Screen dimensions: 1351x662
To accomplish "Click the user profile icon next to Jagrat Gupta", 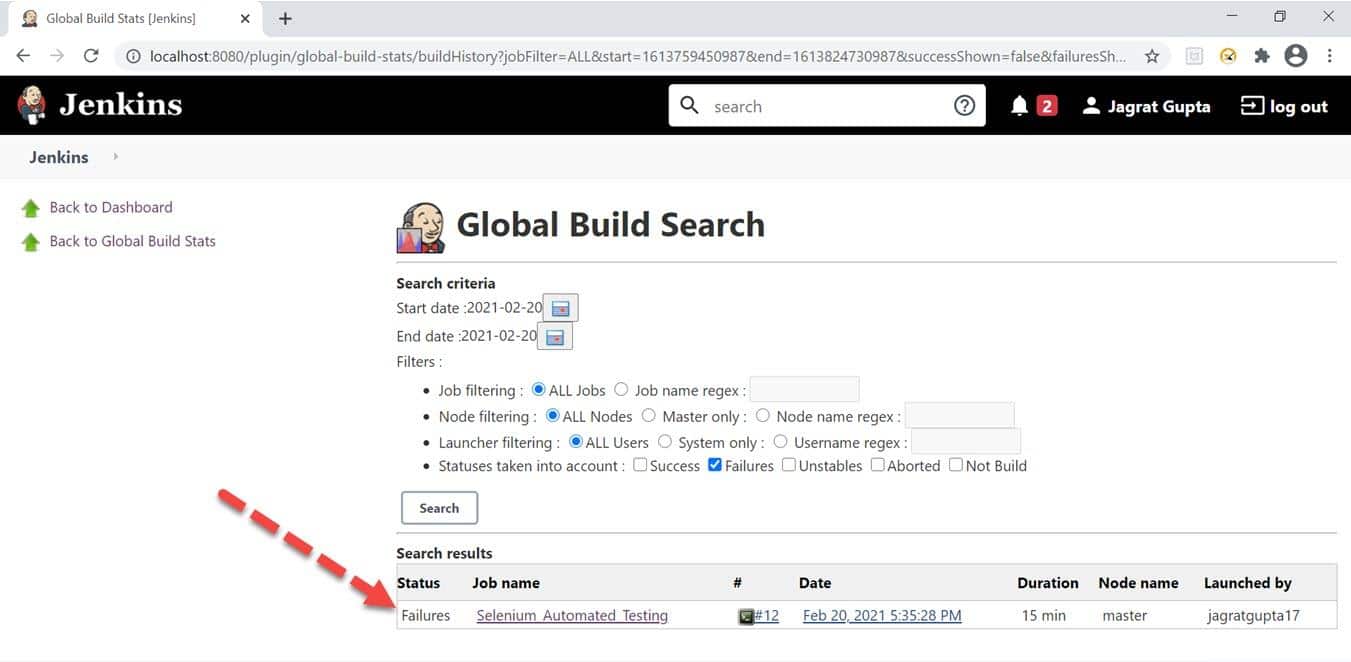I will click(1091, 106).
